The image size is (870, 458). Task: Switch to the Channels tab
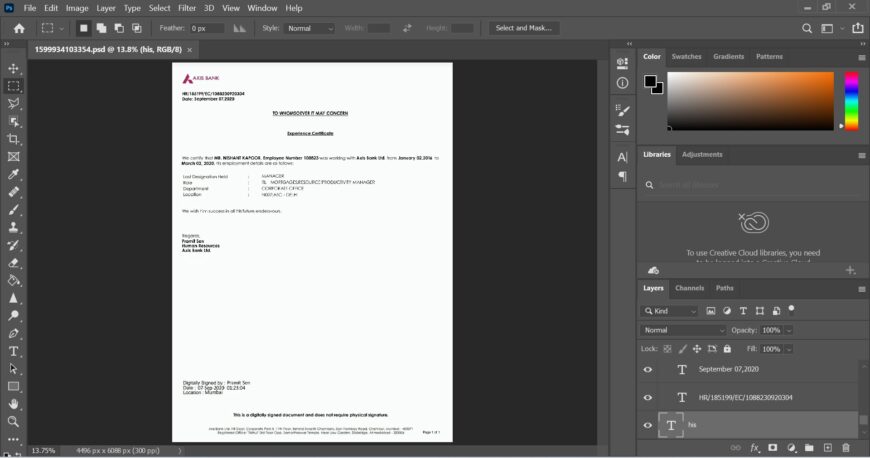689,288
